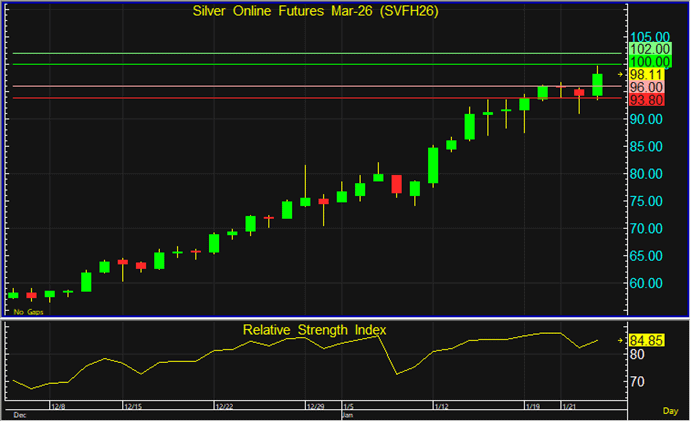691x422 pixels.
Task: Select the green 100.00 price level label
Action: tap(649, 62)
